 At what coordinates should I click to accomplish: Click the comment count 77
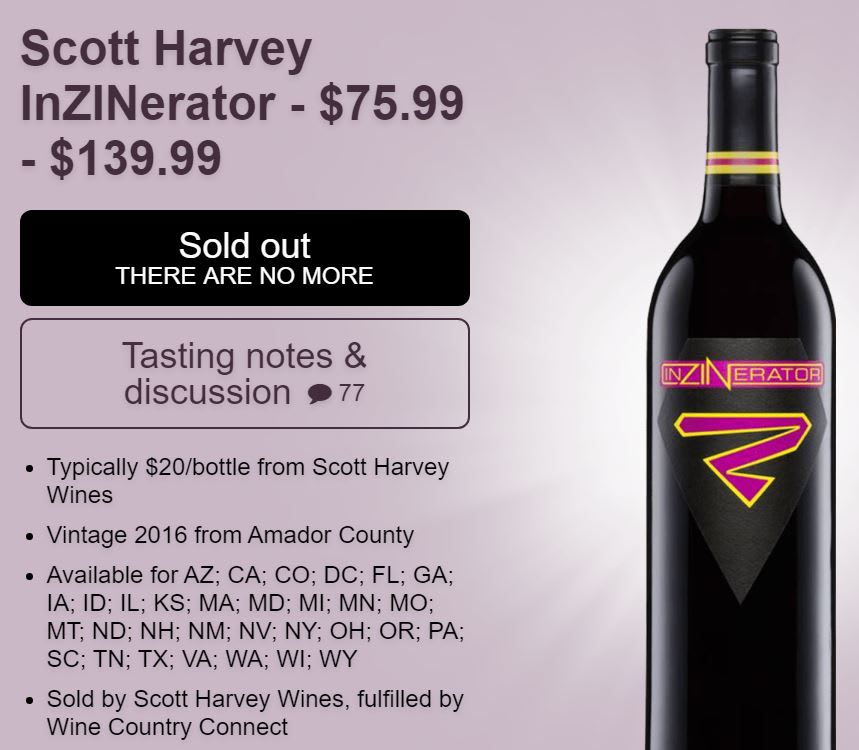352,393
